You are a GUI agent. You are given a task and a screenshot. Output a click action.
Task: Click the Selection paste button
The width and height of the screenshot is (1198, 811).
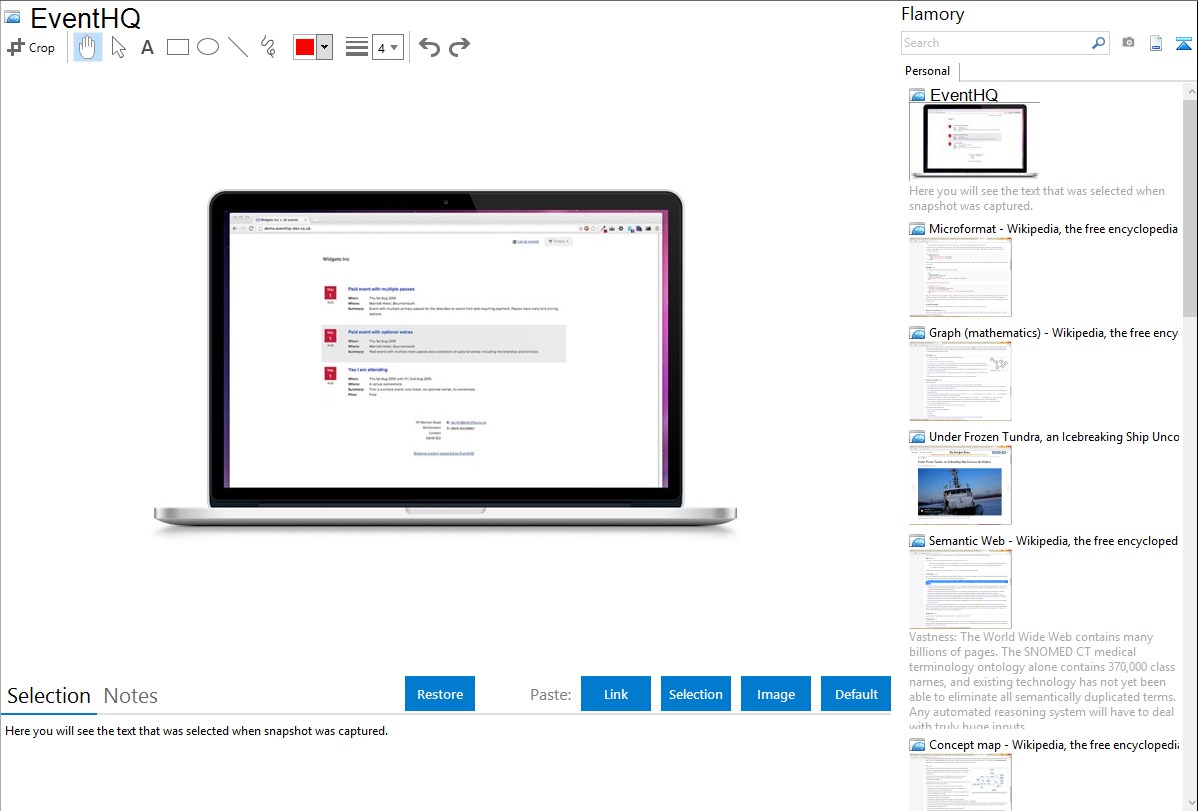[695, 694]
